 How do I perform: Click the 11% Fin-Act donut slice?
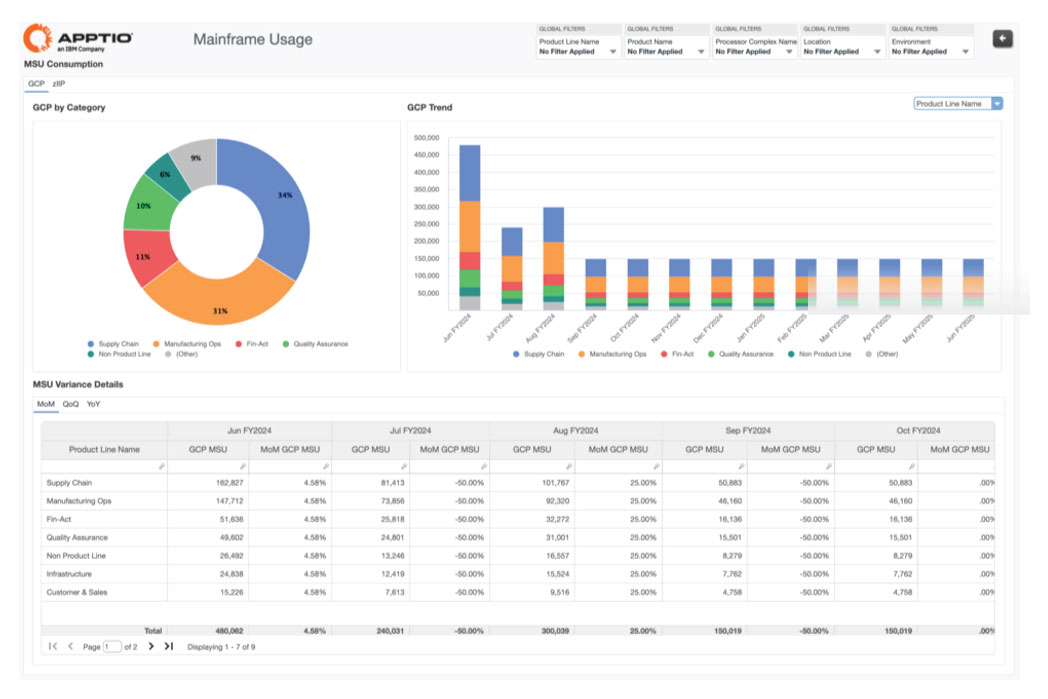(147, 256)
